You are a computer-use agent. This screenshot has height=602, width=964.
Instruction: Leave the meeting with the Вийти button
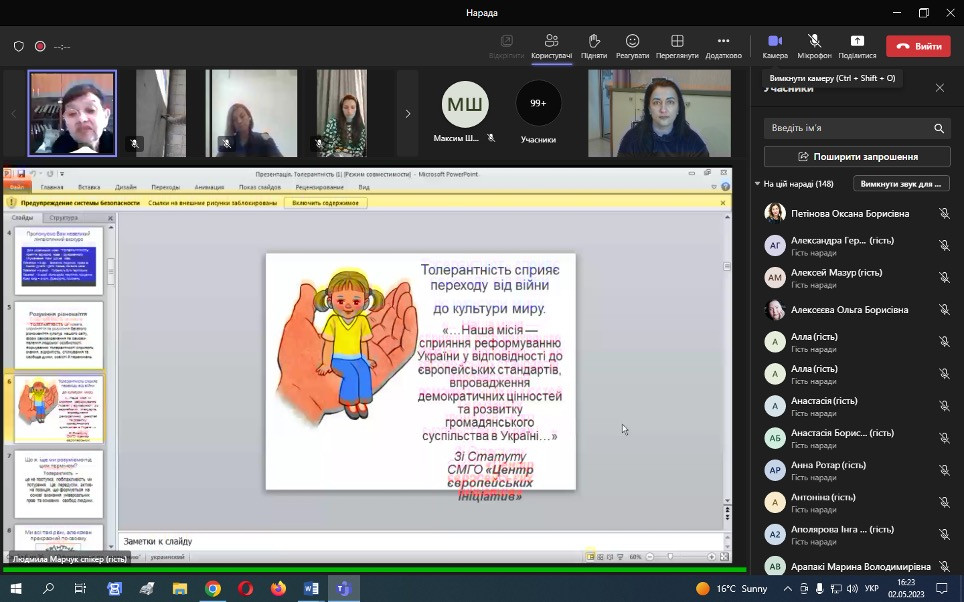pos(919,46)
